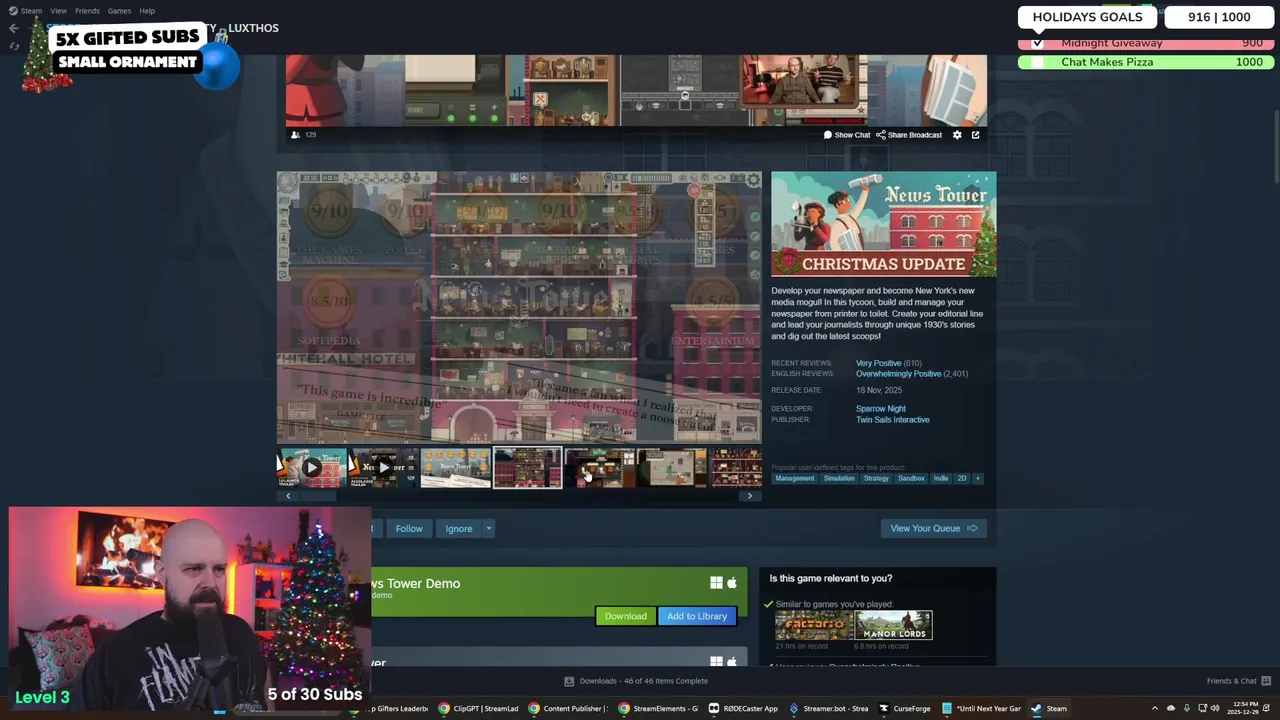Screen dimensions: 1280x720
Task: Click the Apple platform icon on demo
Action: [x=732, y=583]
